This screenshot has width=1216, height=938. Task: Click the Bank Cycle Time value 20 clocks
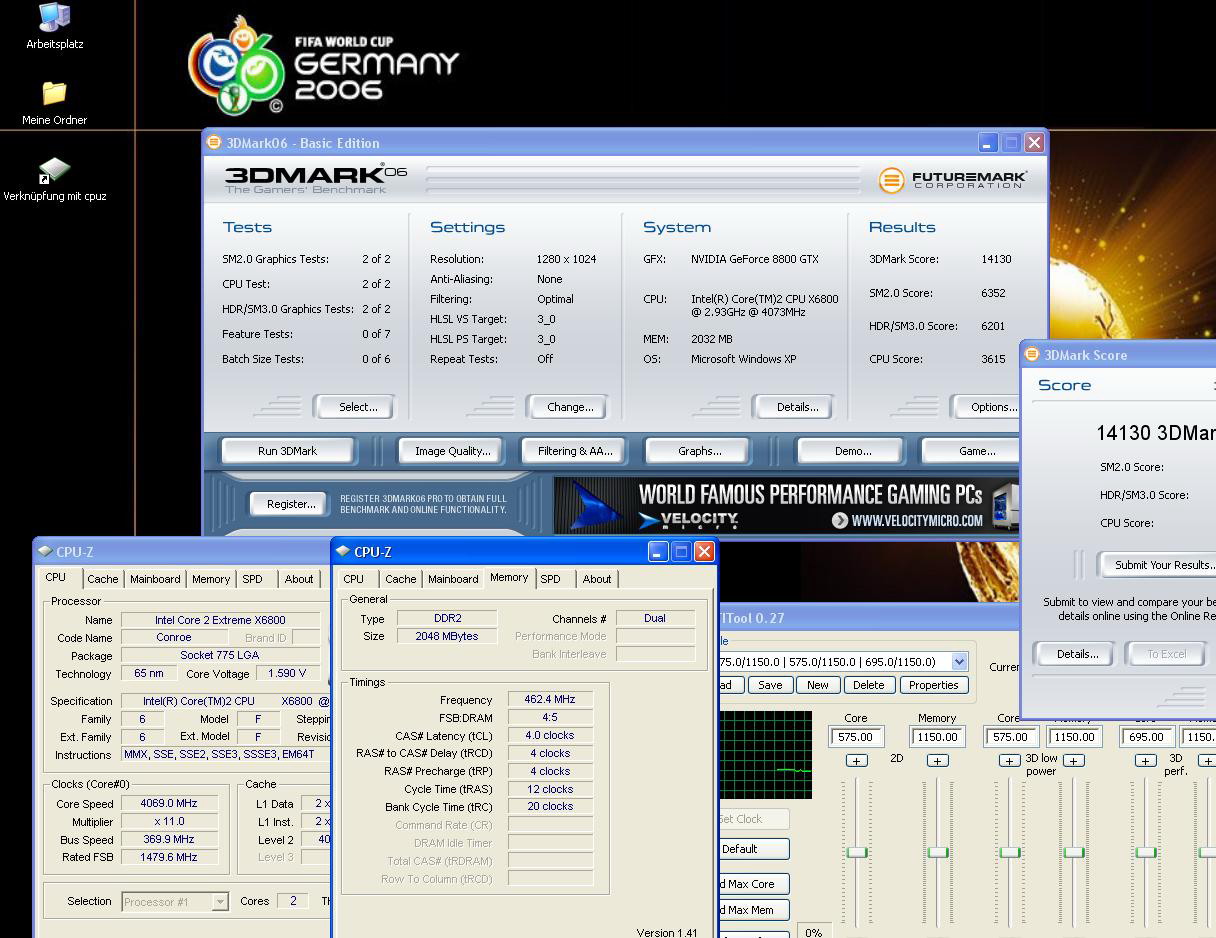point(550,806)
